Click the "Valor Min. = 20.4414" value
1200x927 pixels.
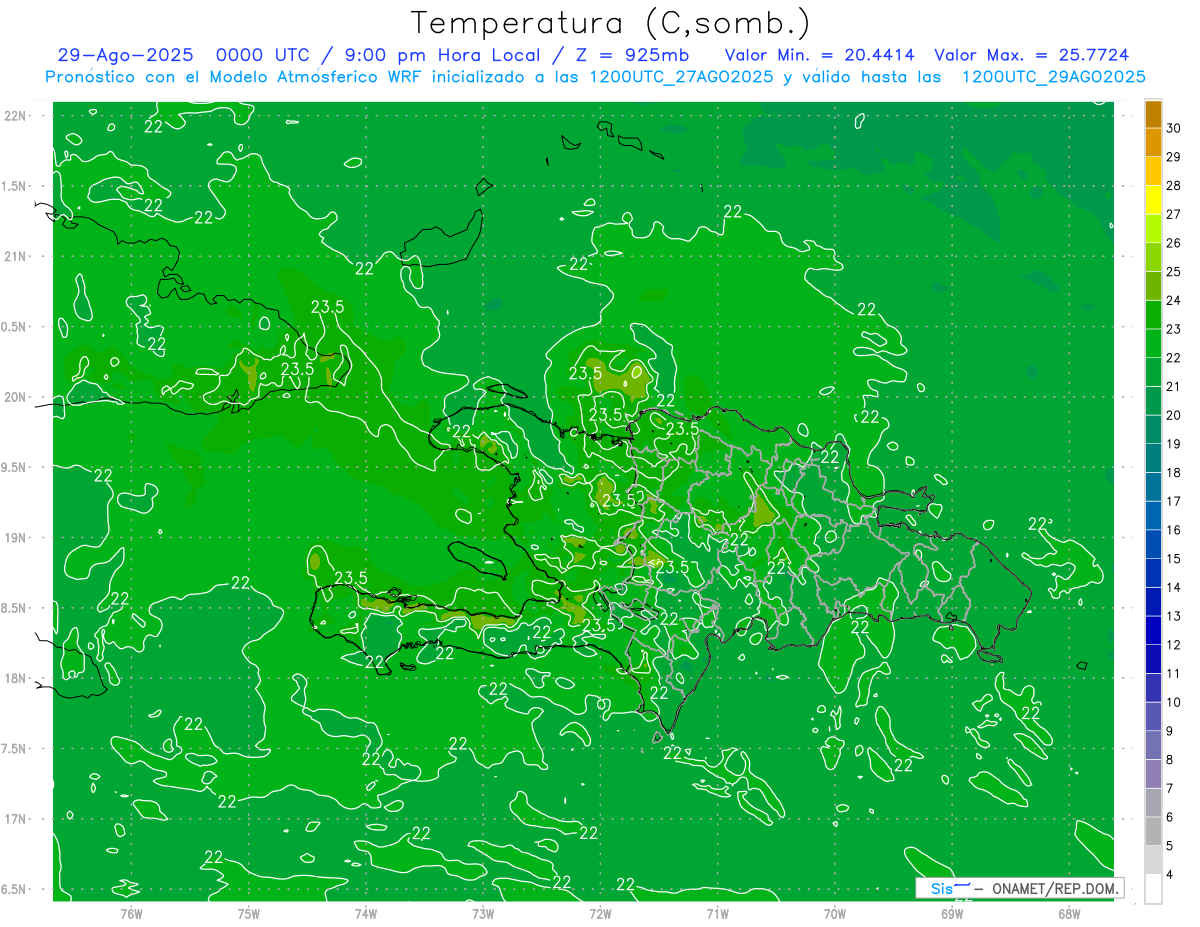[x=818, y=55]
